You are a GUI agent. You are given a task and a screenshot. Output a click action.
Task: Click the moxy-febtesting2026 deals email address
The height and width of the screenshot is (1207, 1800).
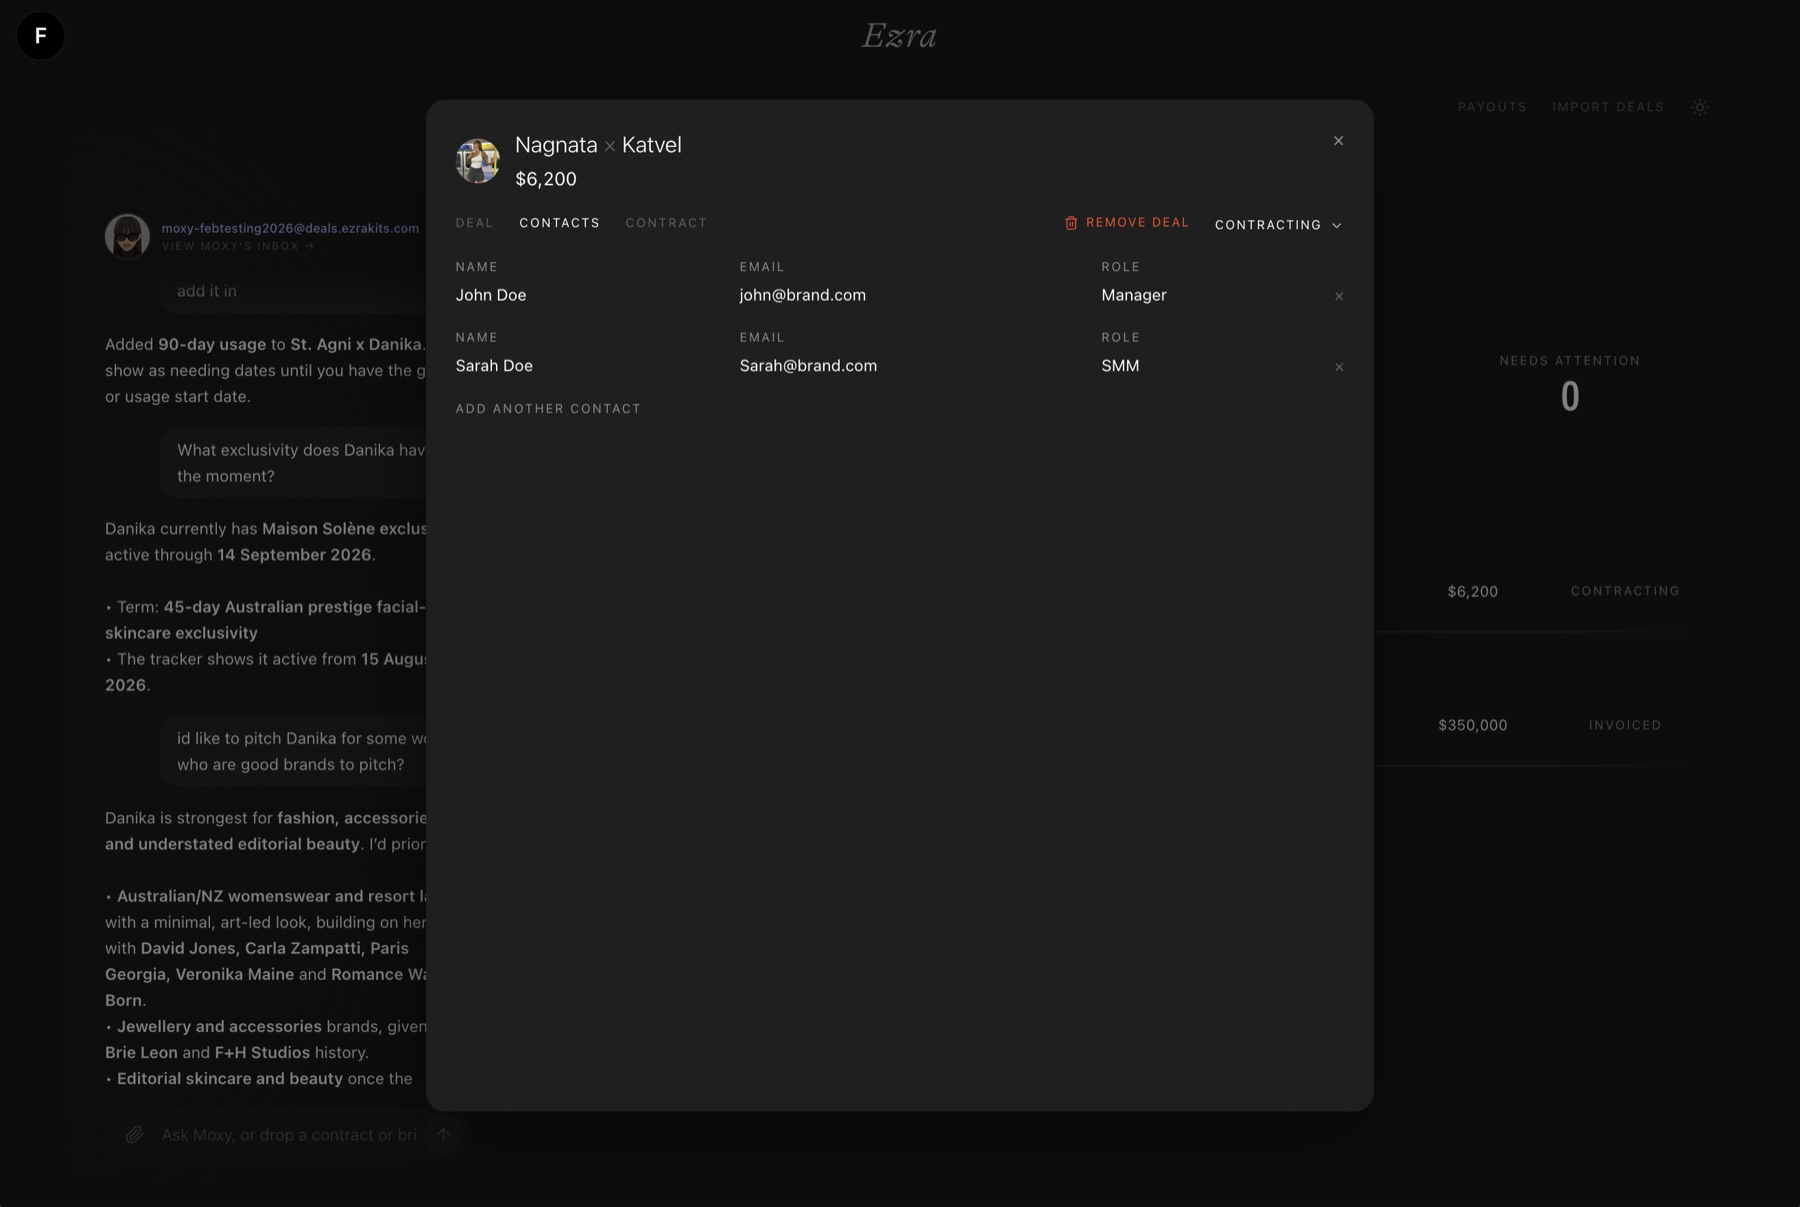click(x=290, y=228)
